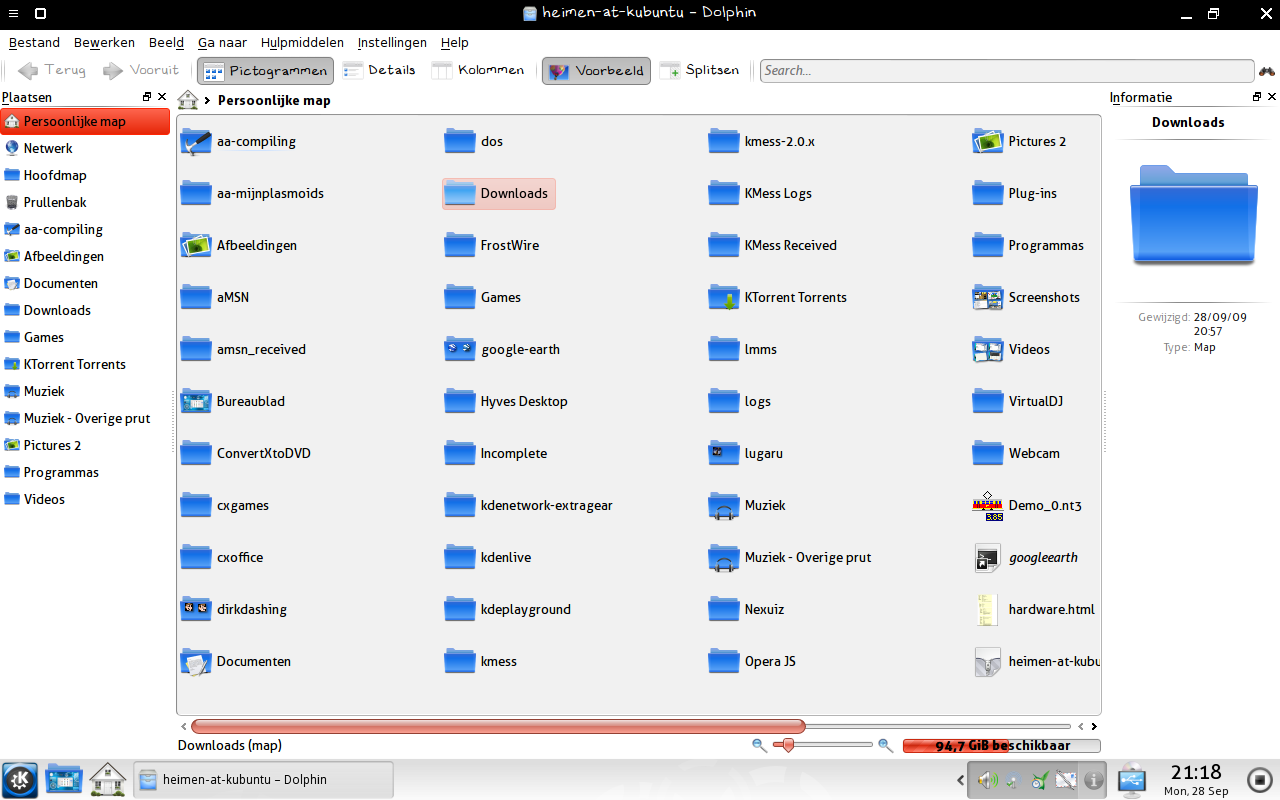Open the Help menu
The image size is (1280, 800).
coord(454,43)
